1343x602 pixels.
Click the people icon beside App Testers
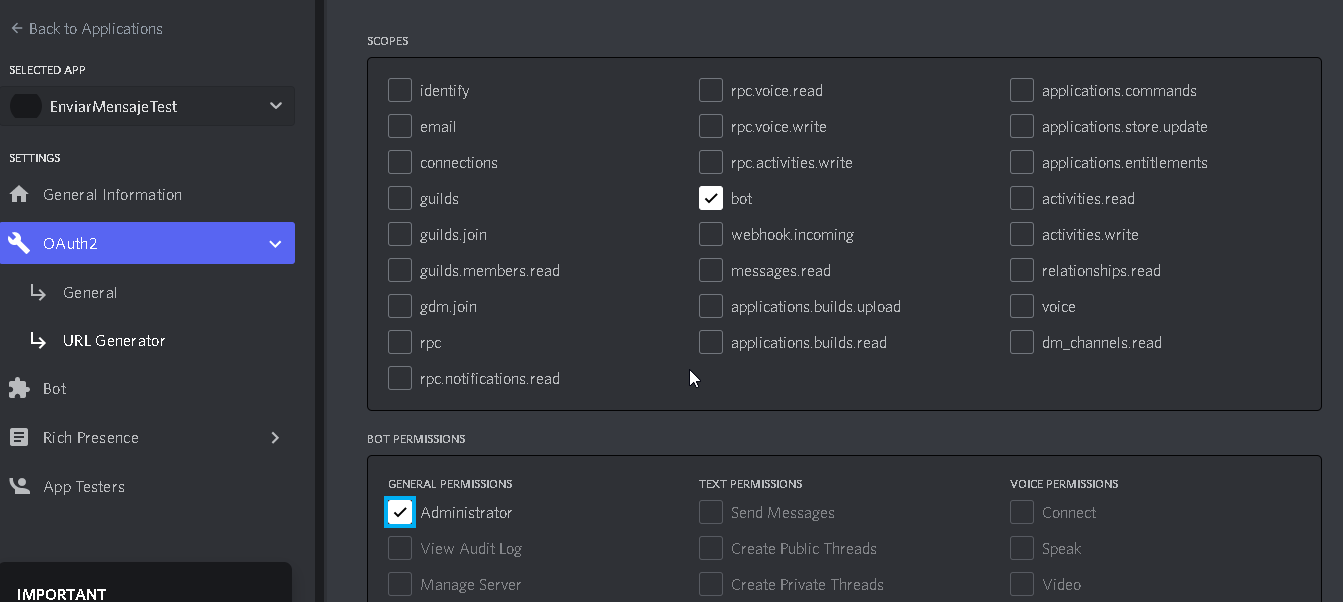pos(17,487)
